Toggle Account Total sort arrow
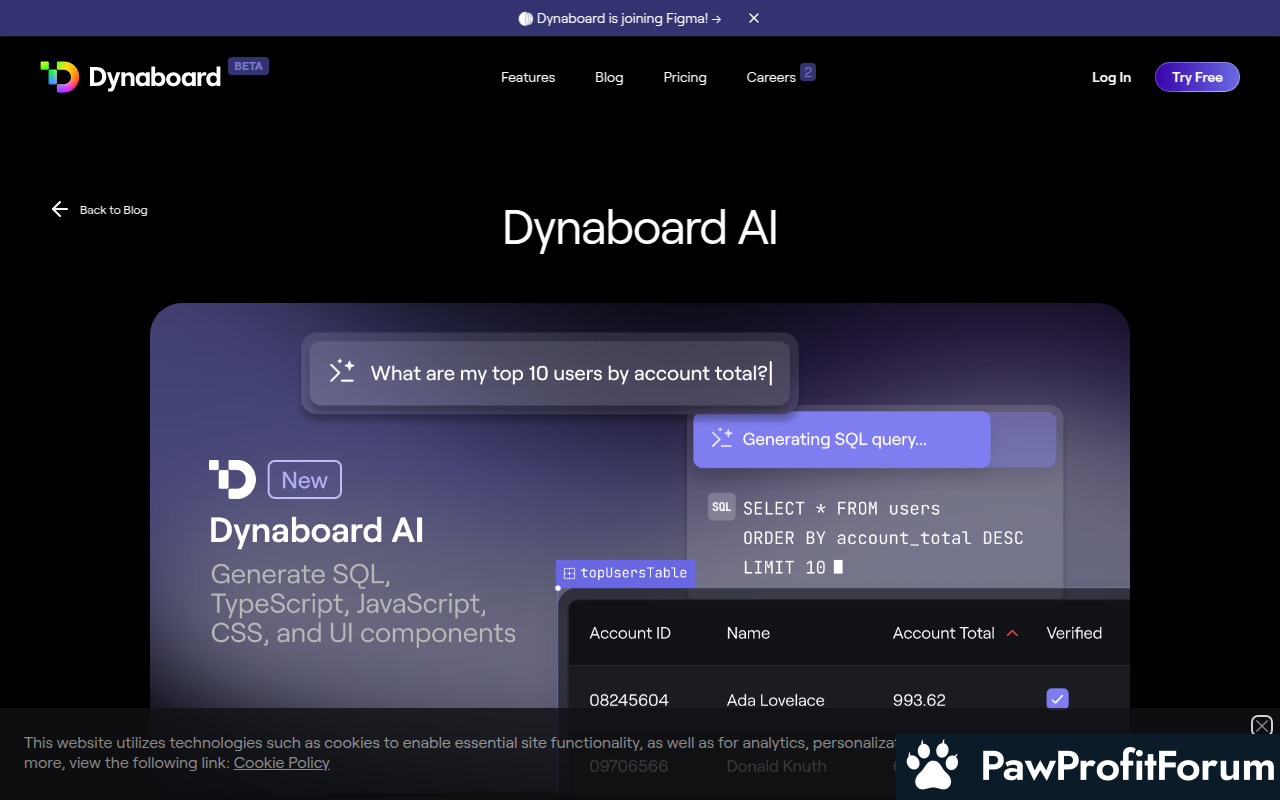Screen dimensions: 1280x800 tap(1012, 633)
